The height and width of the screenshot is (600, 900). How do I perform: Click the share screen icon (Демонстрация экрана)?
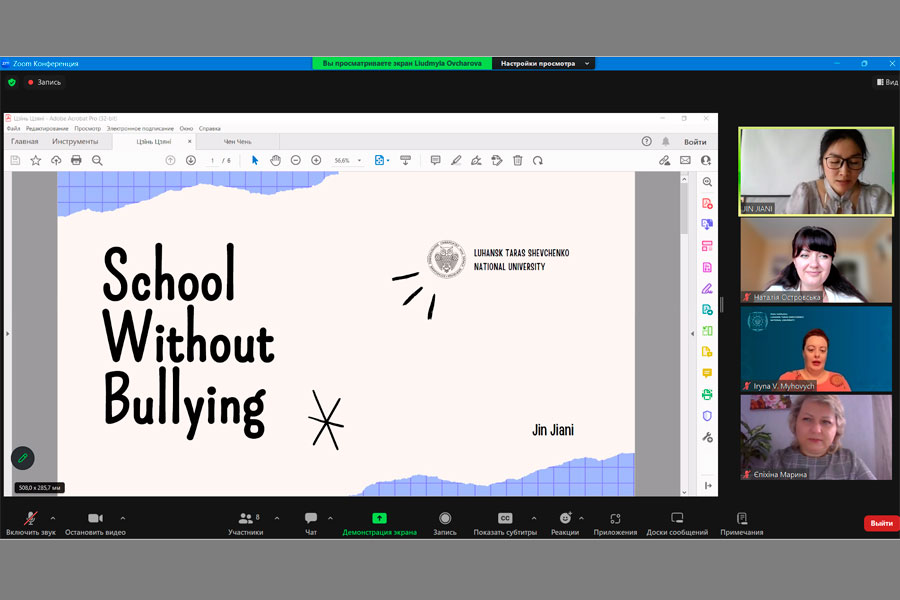[379, 518]
